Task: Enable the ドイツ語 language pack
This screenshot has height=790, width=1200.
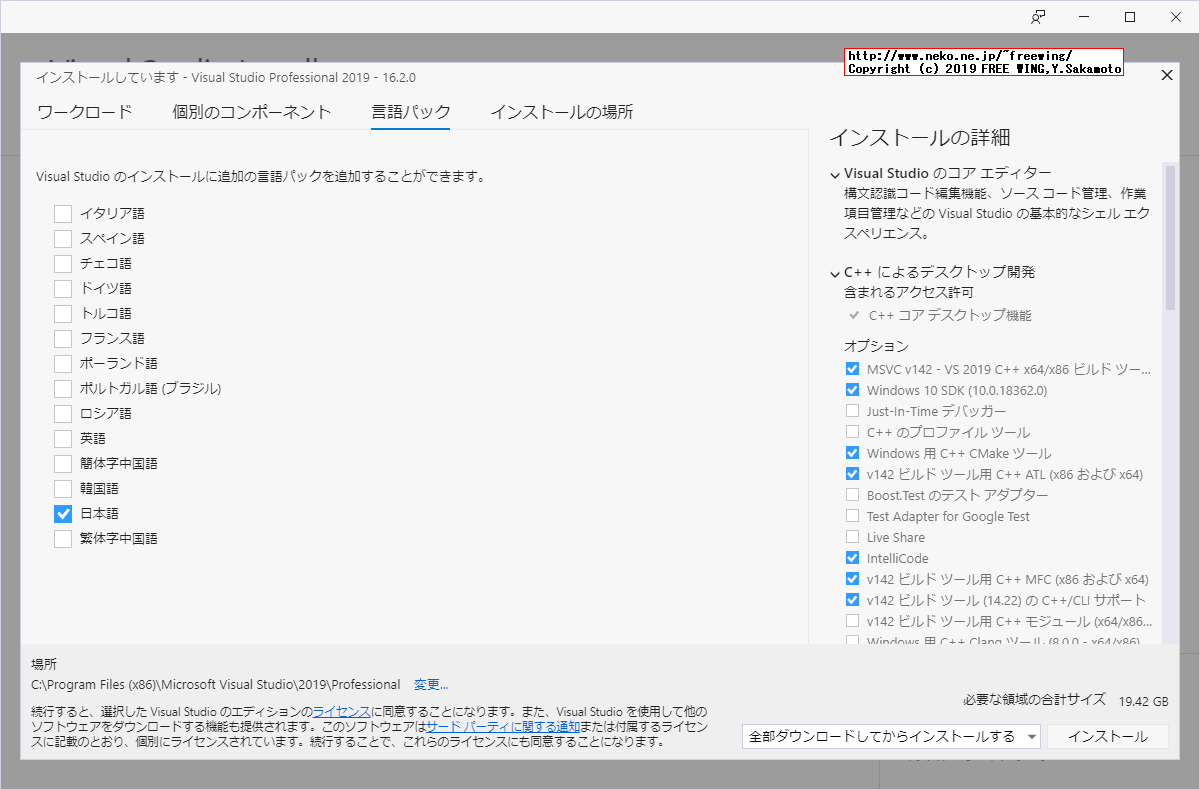Action: tap(62, 288)
